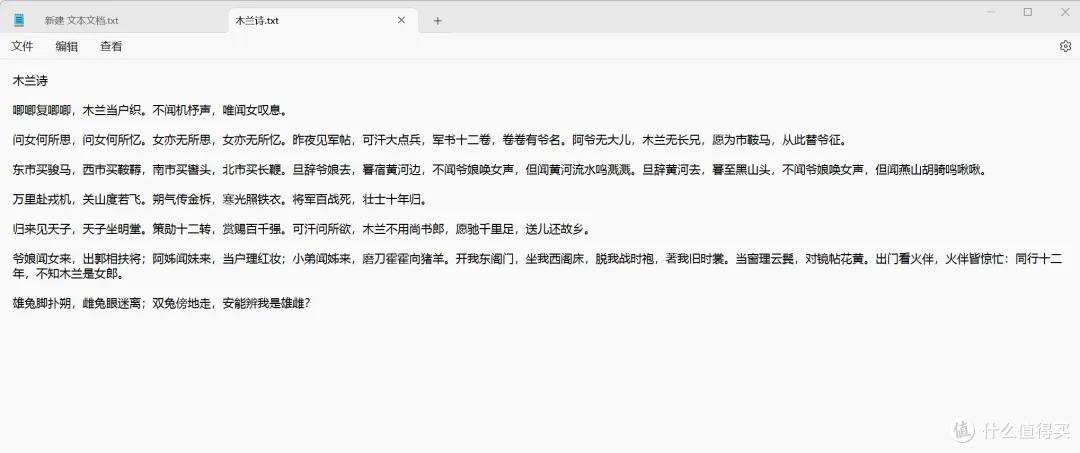Open the 编辑 menu
The width and height of the screenshot is (1080, 453).
[67, 46]
